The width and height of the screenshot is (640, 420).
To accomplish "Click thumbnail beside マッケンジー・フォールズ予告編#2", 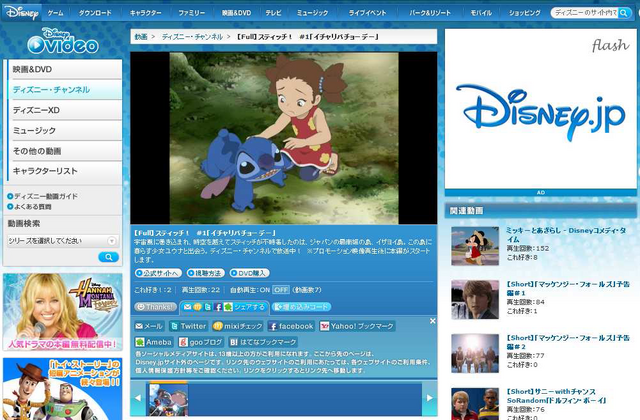I will 475,353.
